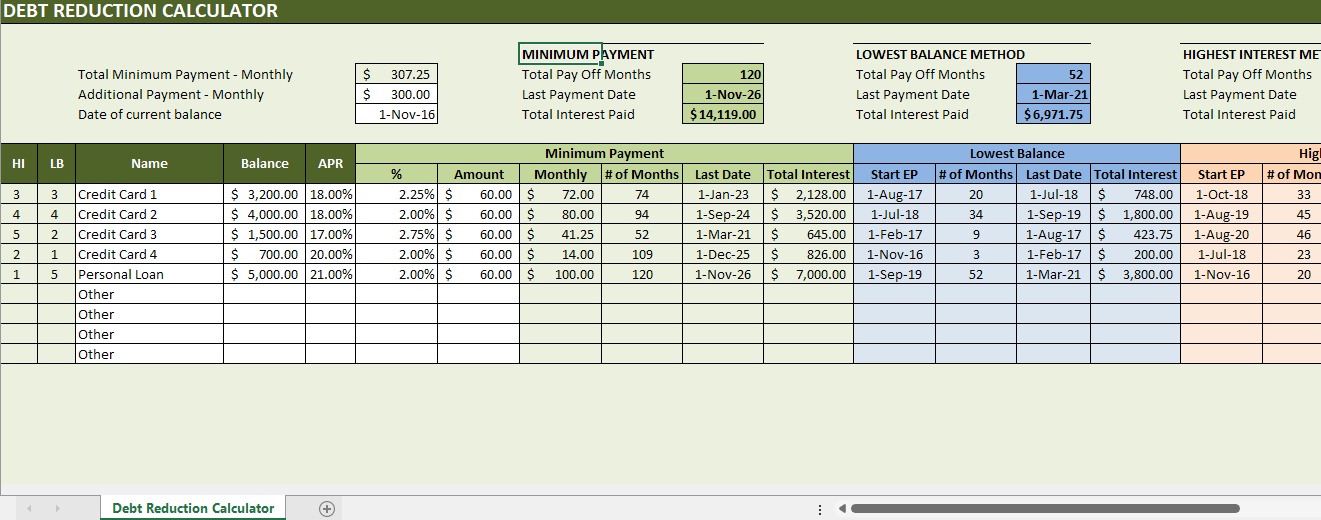Screen dimensions: 1321x520
Task: Select Personal Loan APR 21.00%
Action: [x=331, y=274]
